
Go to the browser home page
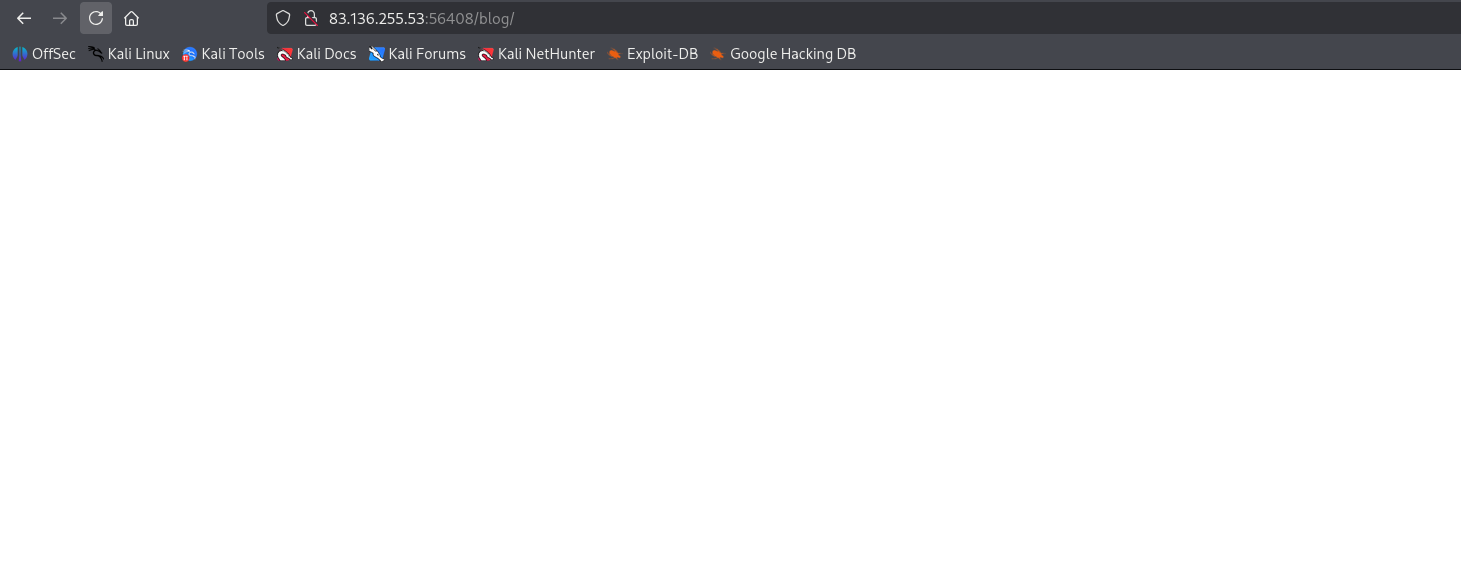point(131,18)
